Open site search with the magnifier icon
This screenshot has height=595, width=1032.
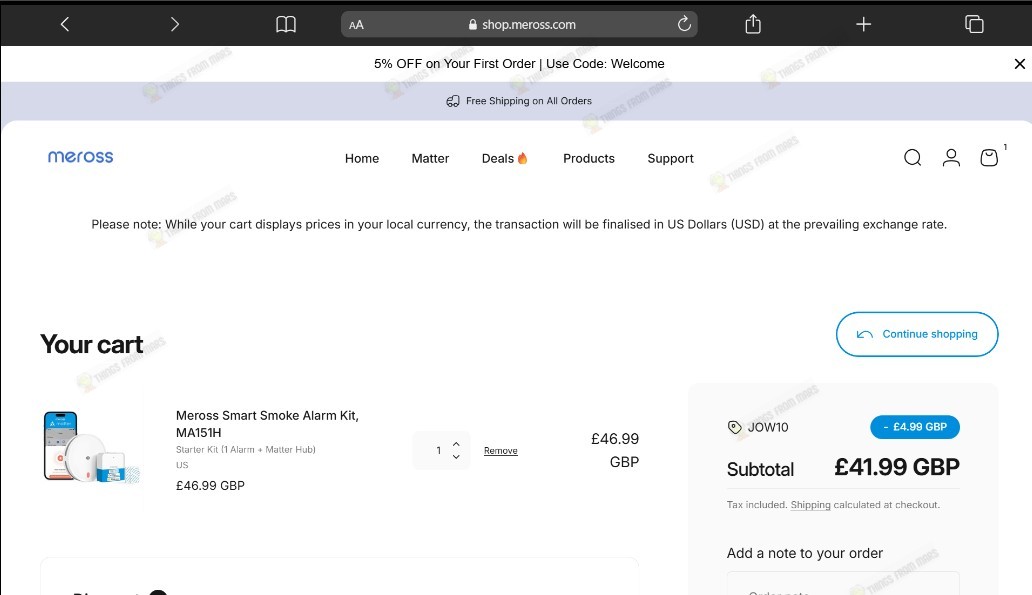(x=912, y=157)
